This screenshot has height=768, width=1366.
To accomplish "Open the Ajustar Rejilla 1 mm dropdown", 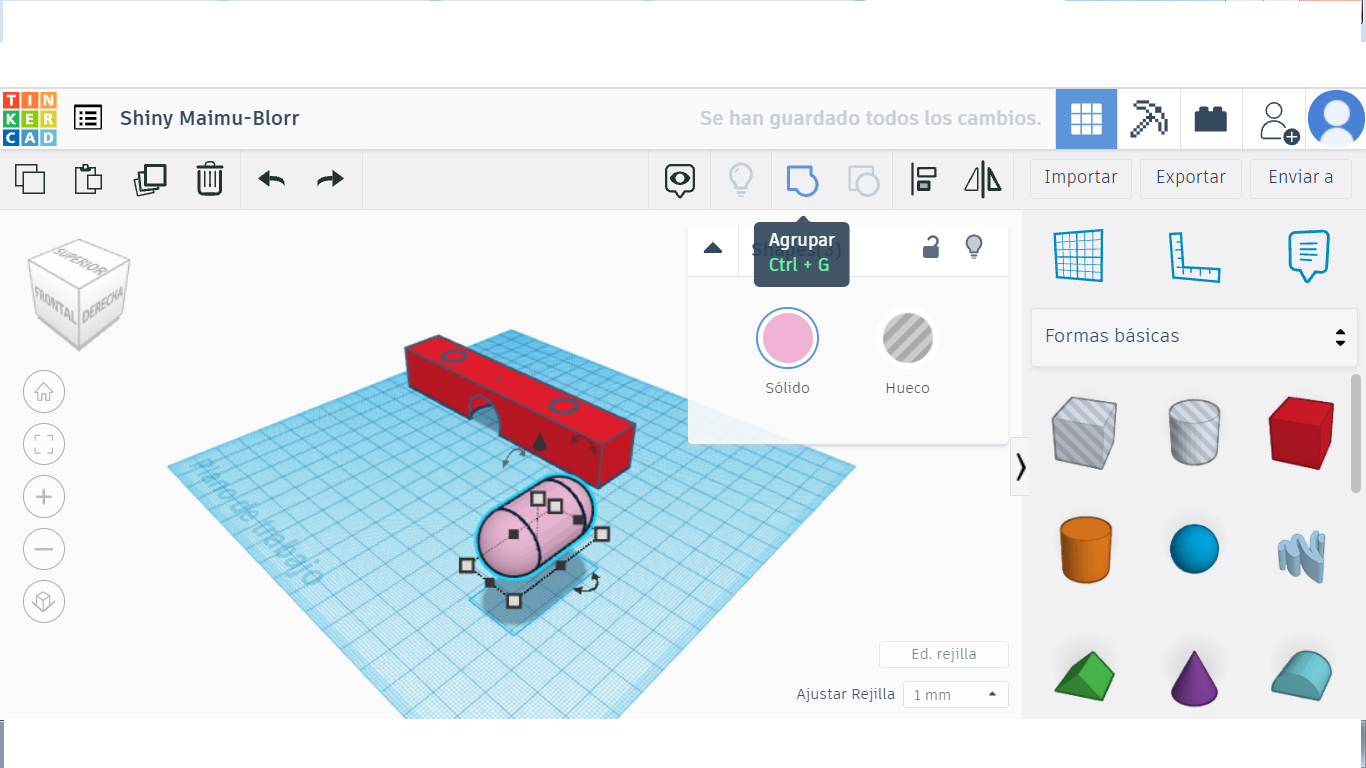I will coord(955,694).
